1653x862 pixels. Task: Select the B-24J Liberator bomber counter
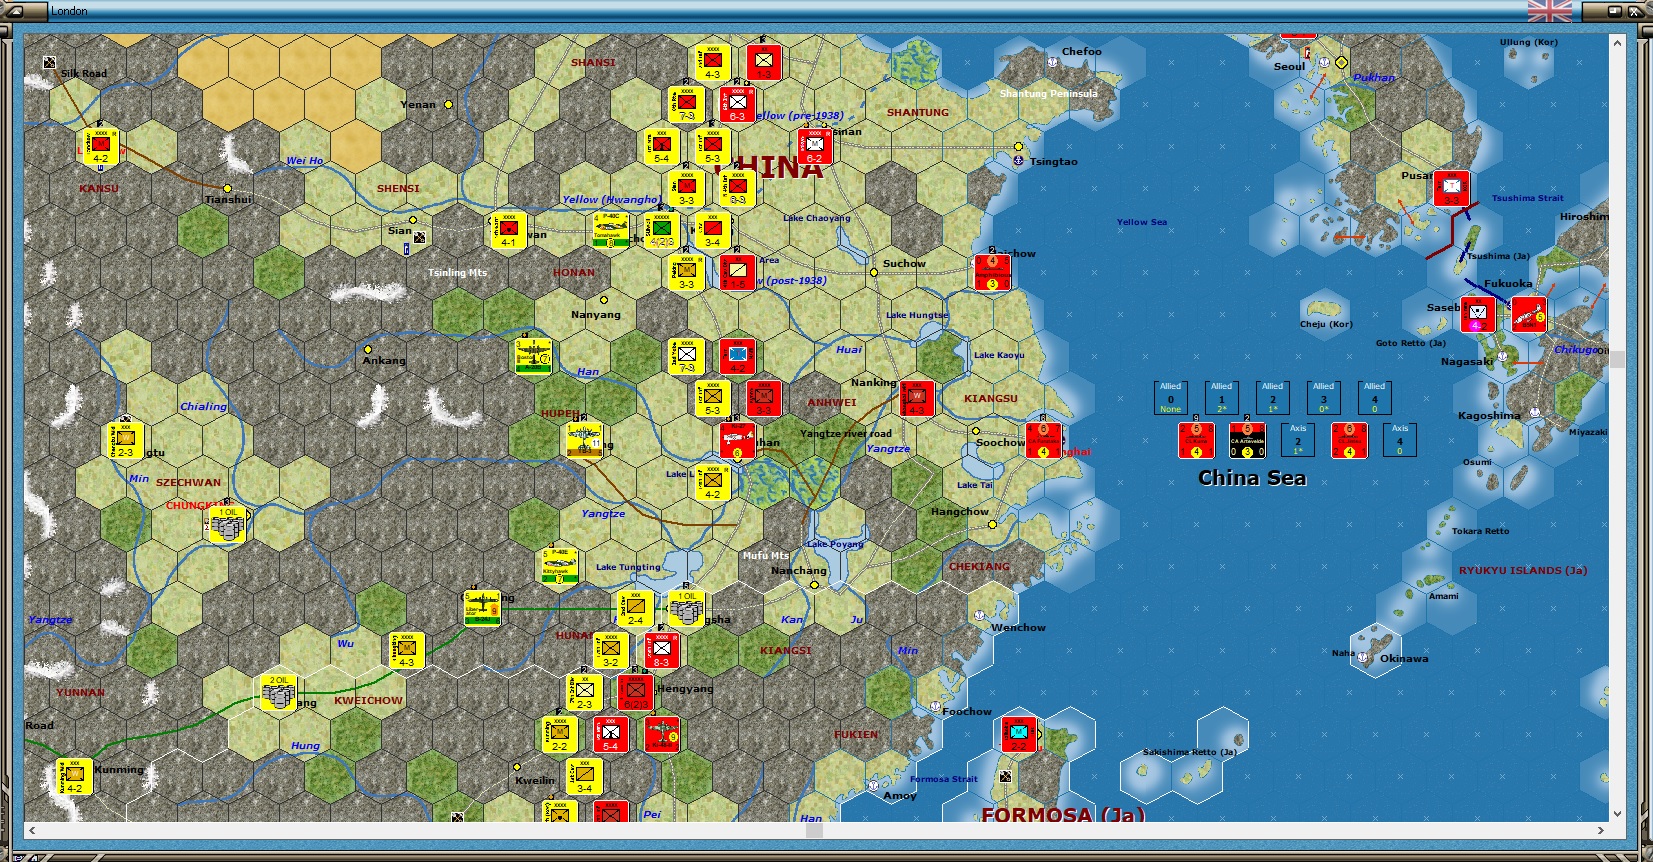(x=483, y=608)
